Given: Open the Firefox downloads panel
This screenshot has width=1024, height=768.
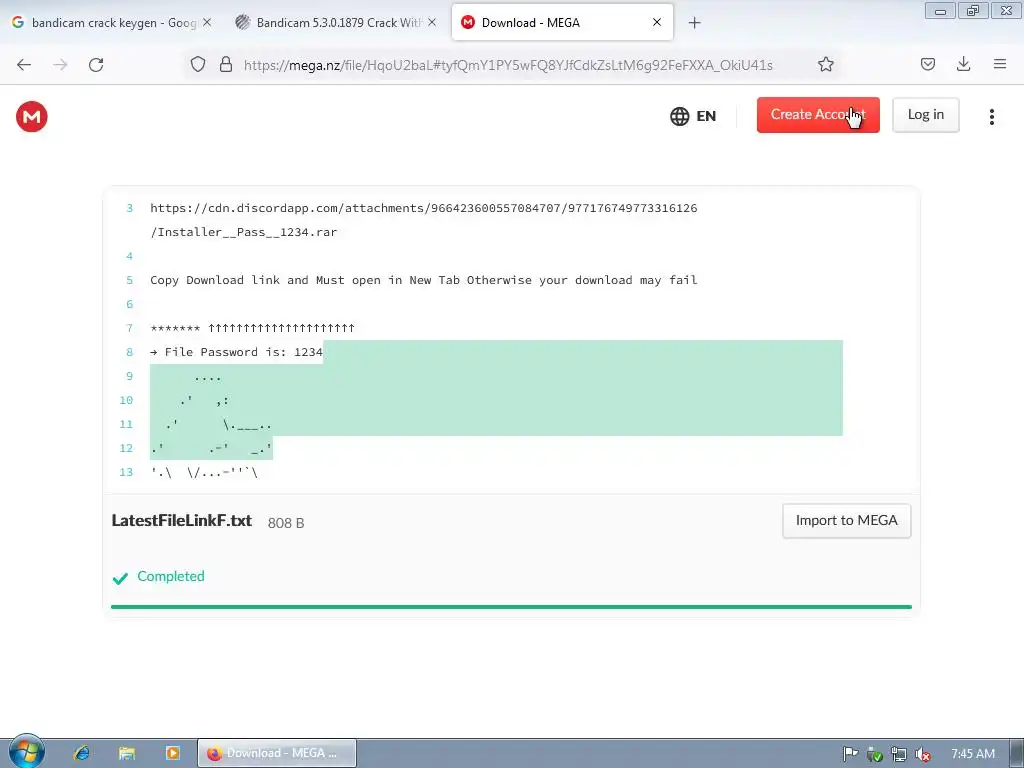Looking at the screenshot, I should pyautogui.click(x=963, y=64).
